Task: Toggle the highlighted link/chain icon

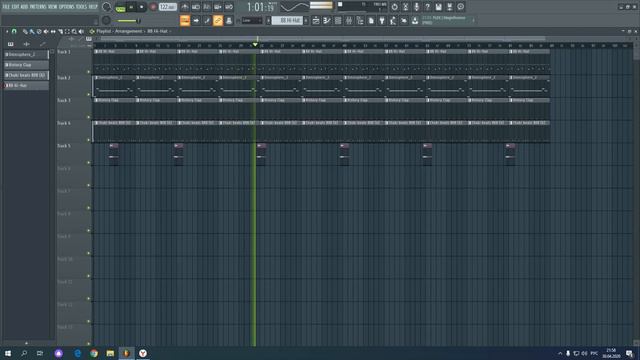Action: 218,20
